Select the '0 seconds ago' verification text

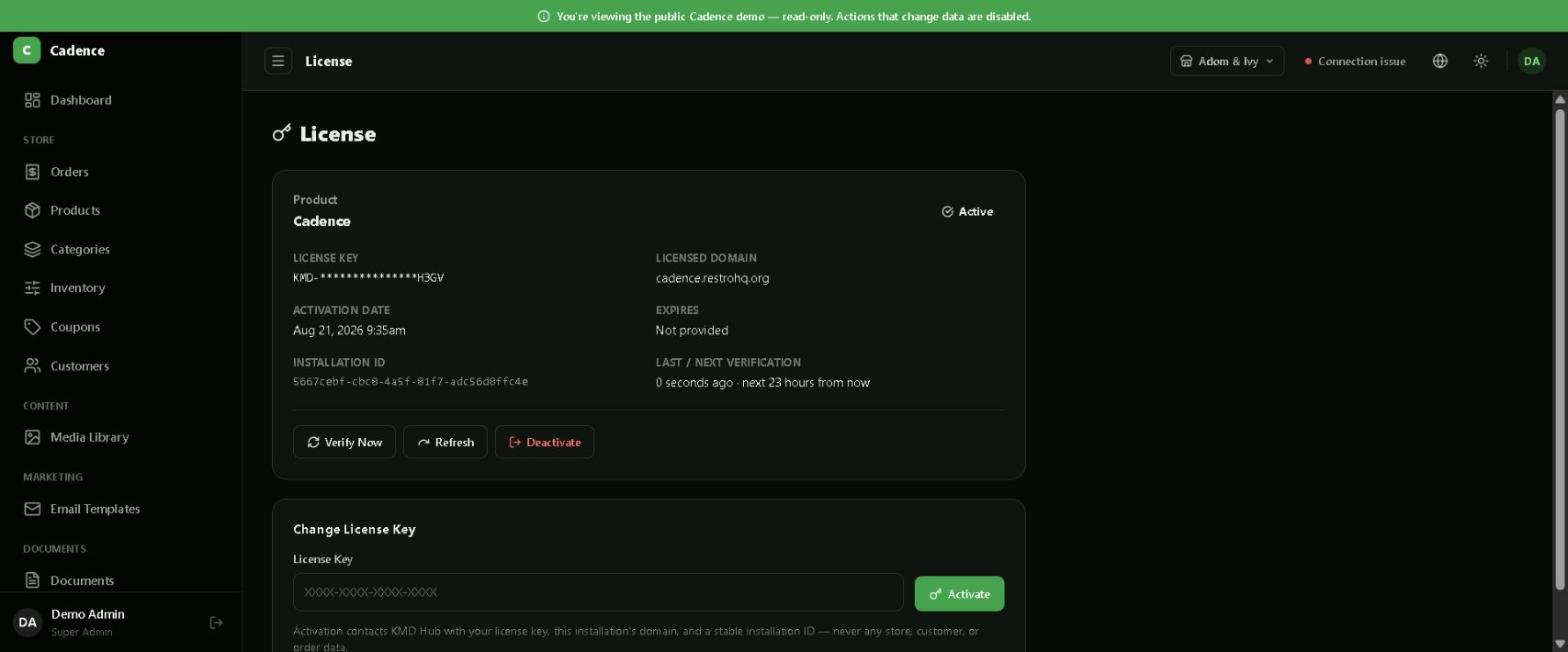click(x=694, y=382)
